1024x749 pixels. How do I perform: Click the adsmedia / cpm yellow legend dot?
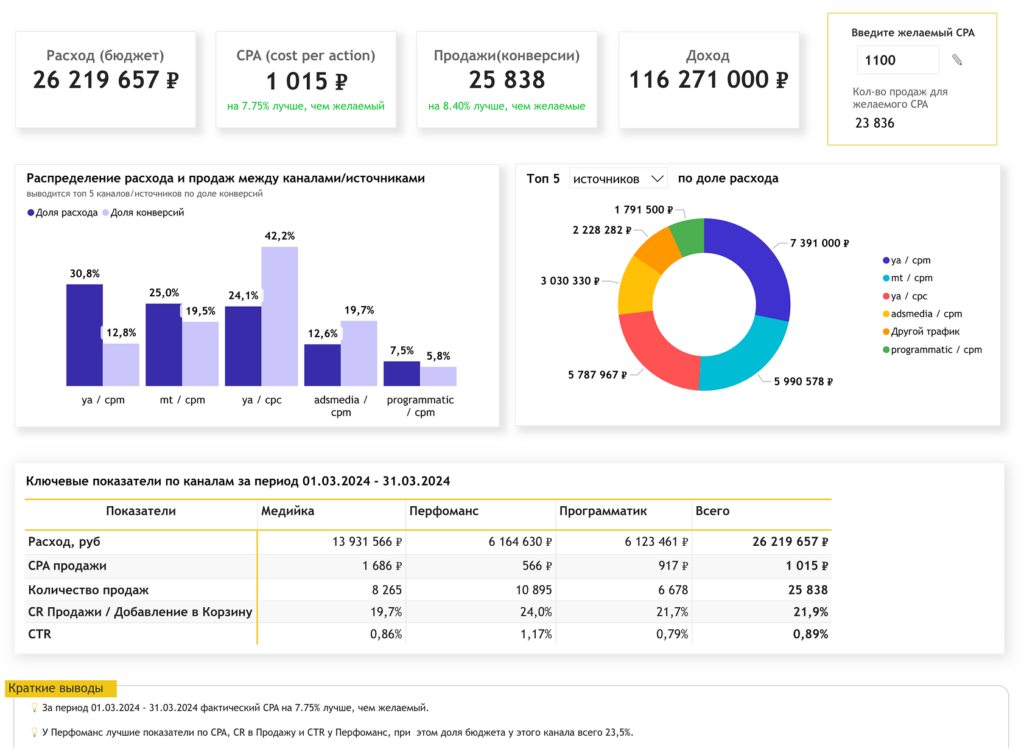click(885, 314)
